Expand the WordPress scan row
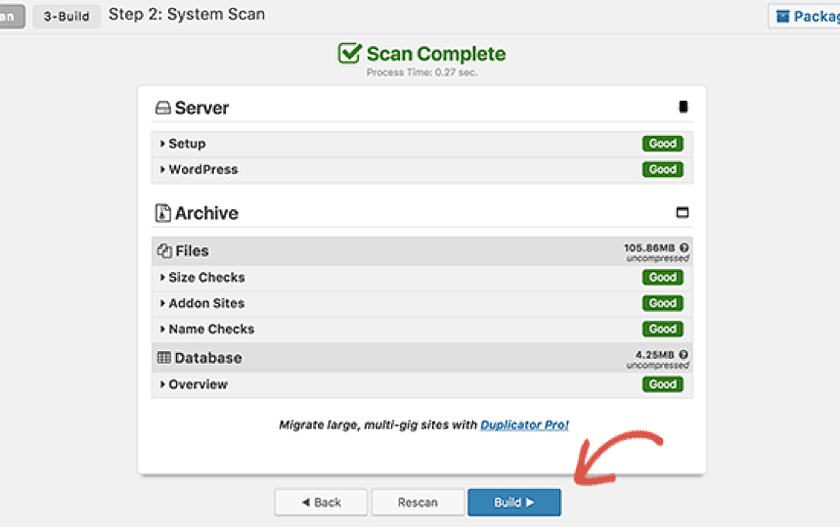 point(203,170)
